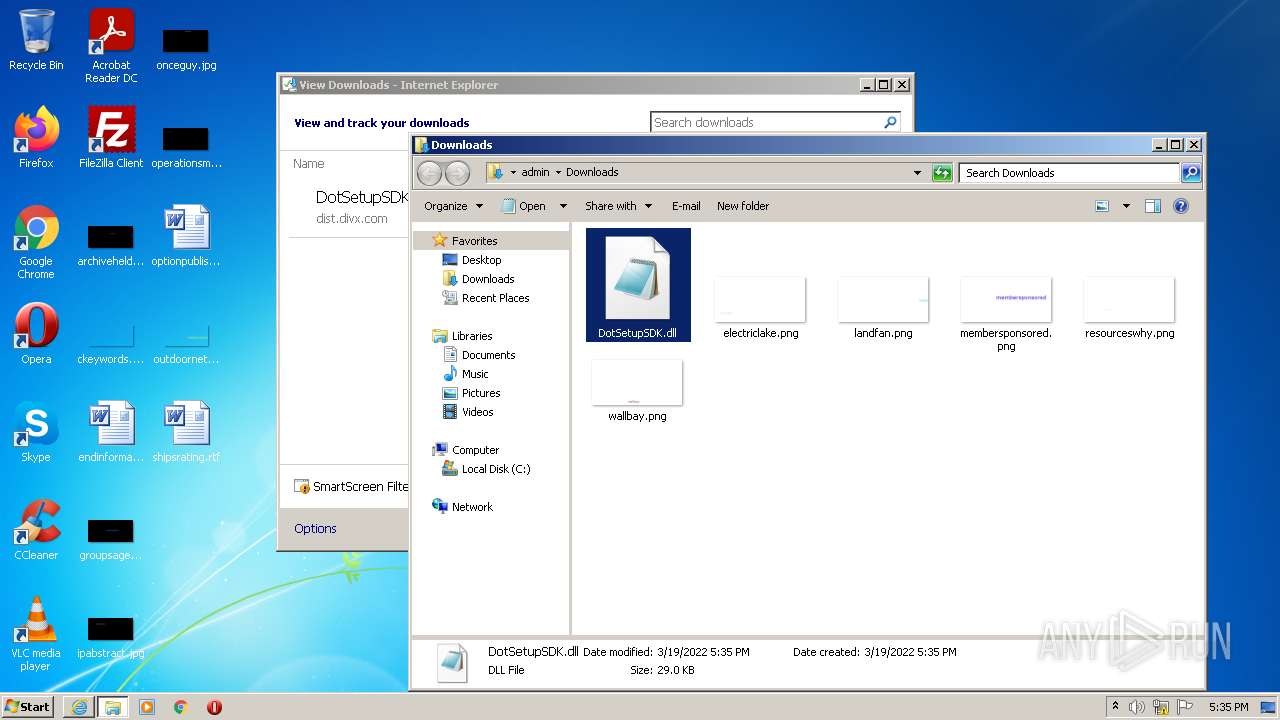The image size is (1280, 720).
Task: Click the Back arrow in Downloads window
Action: 429,173
